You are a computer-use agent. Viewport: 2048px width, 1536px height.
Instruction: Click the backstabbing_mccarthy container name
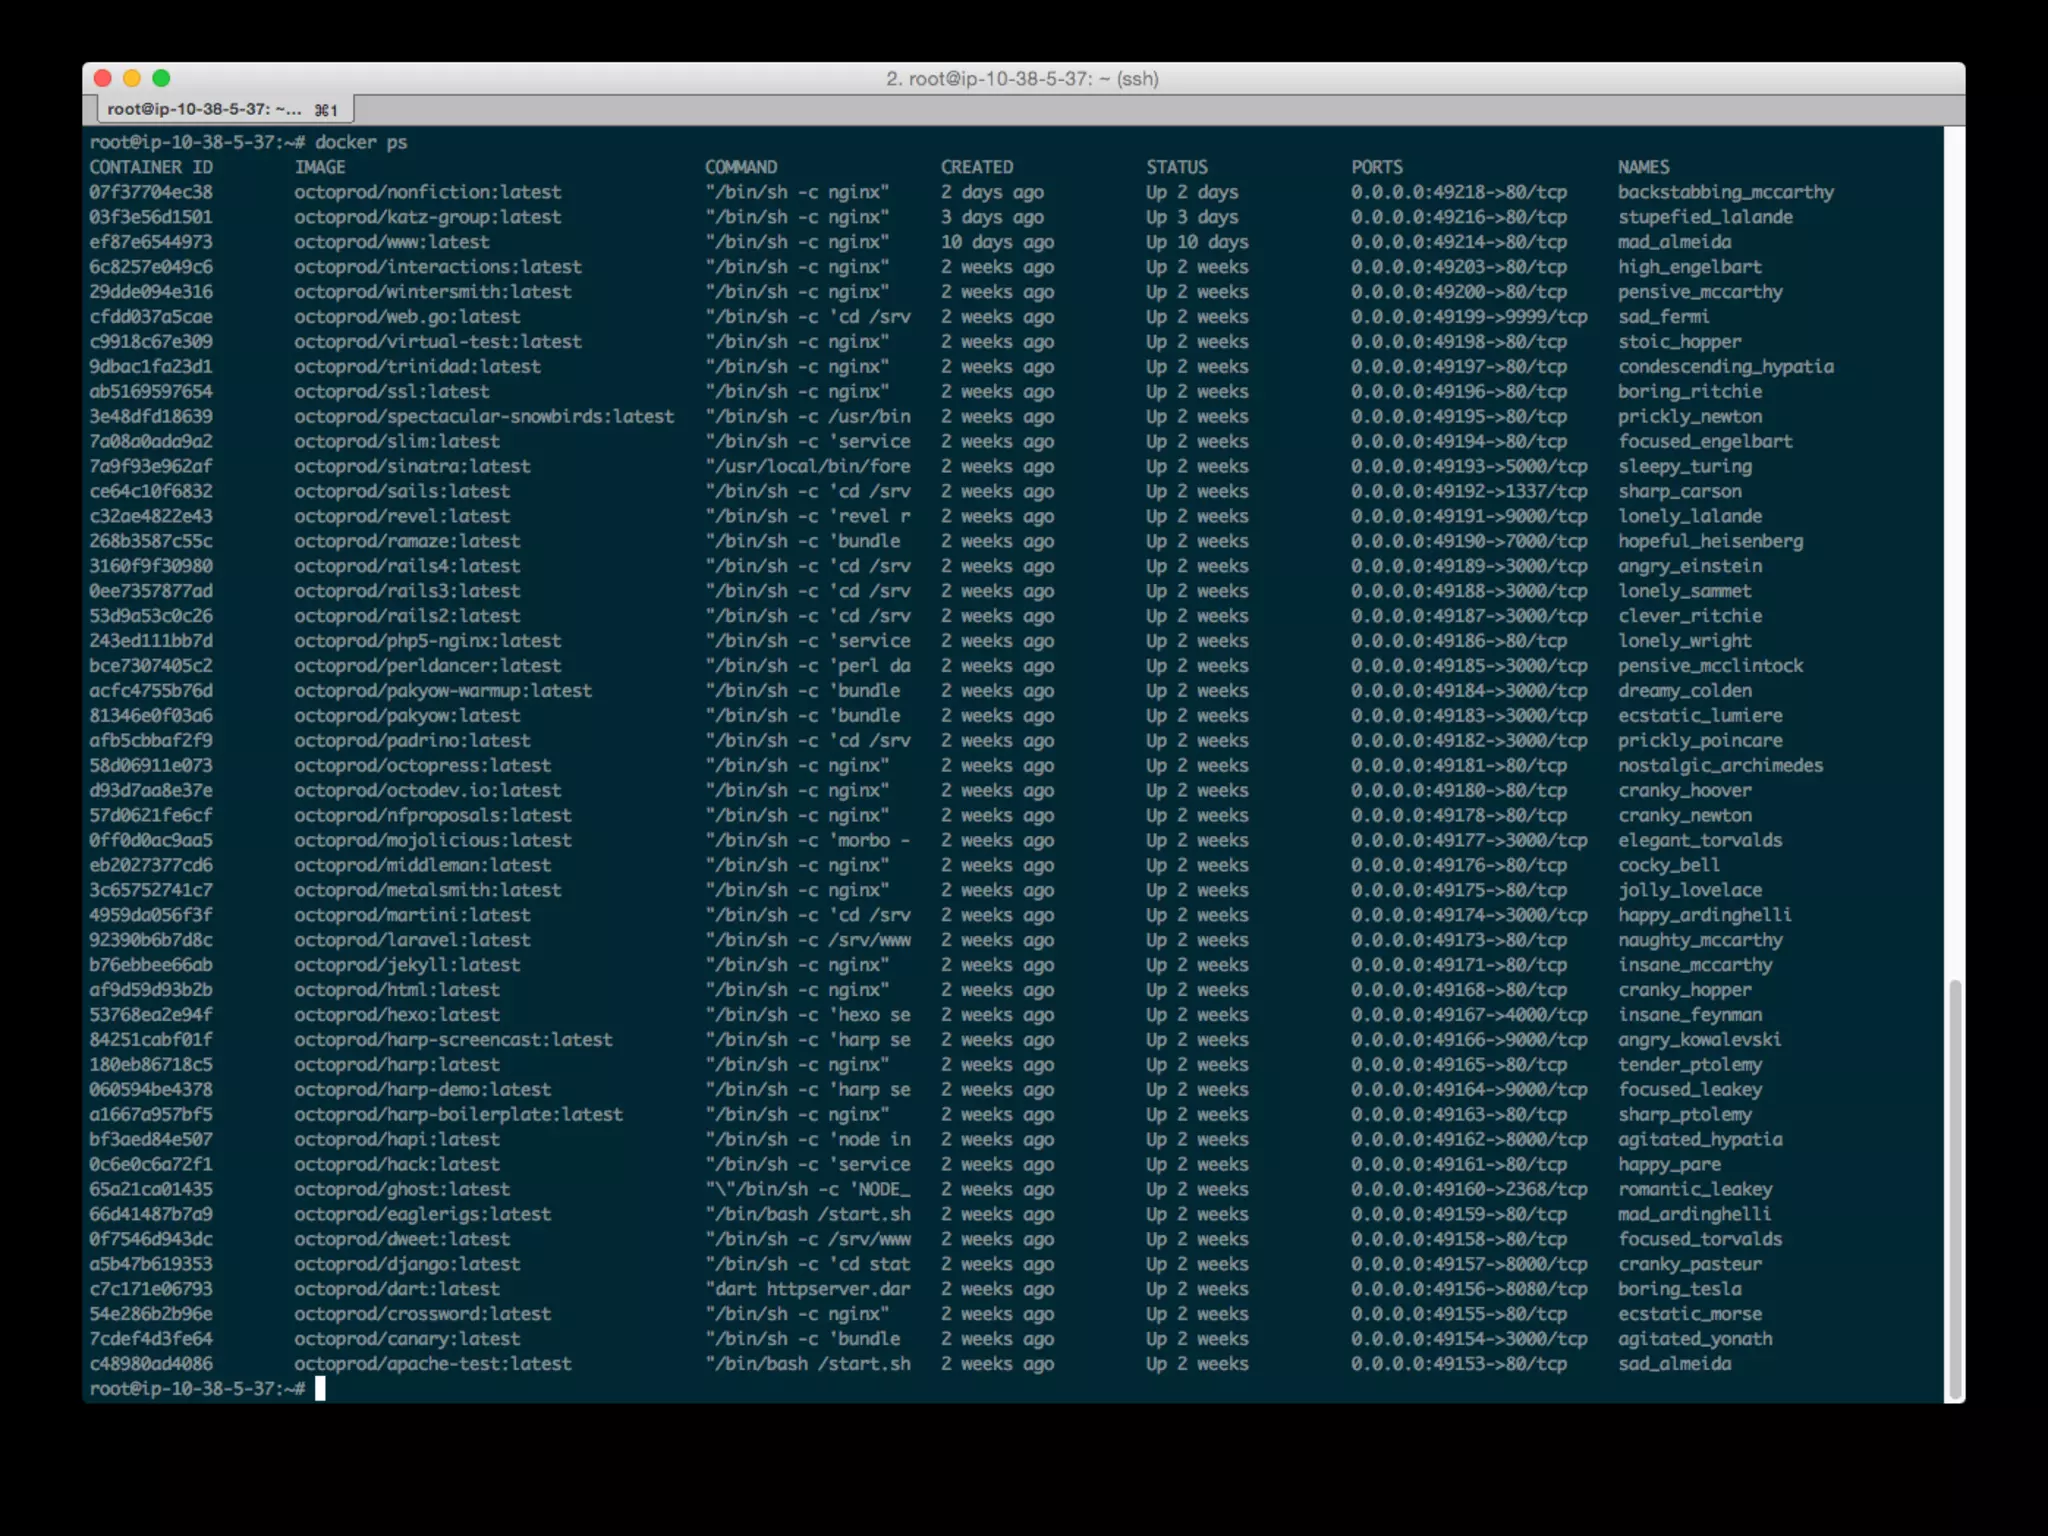coord(1726,192)
